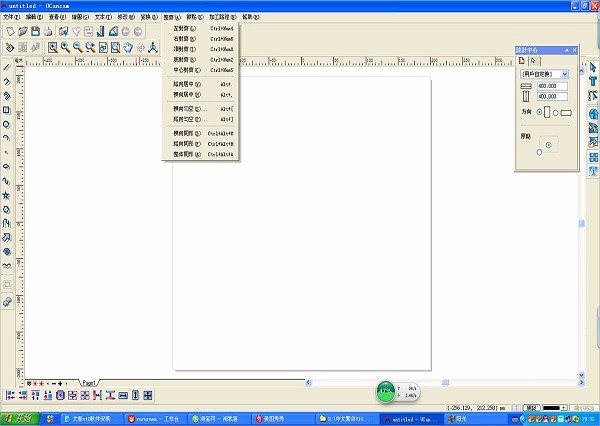
Task: Click the Save floppy disk icon
Action: click(35, 32)
